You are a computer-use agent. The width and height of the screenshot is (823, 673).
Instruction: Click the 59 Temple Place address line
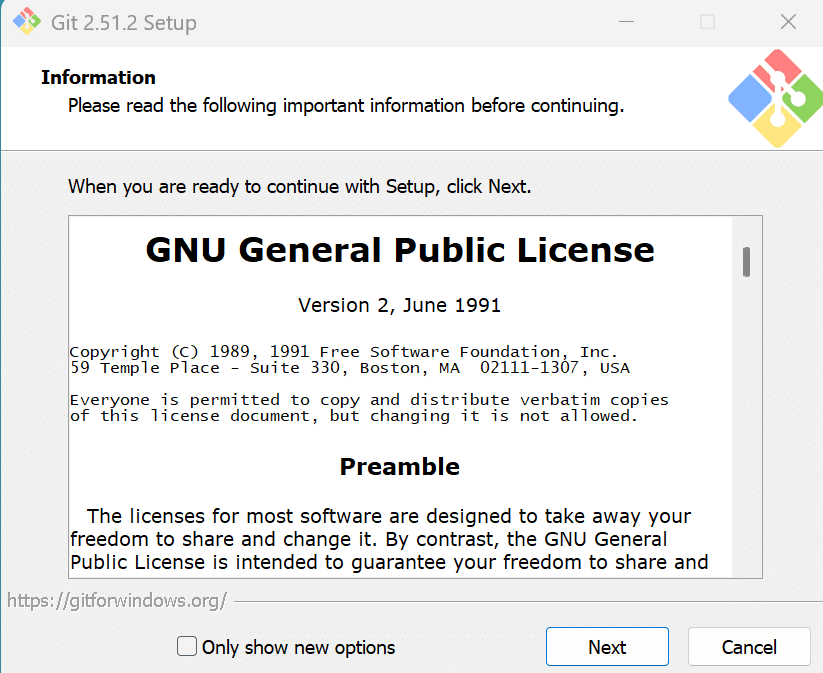[x=350, y=367]
